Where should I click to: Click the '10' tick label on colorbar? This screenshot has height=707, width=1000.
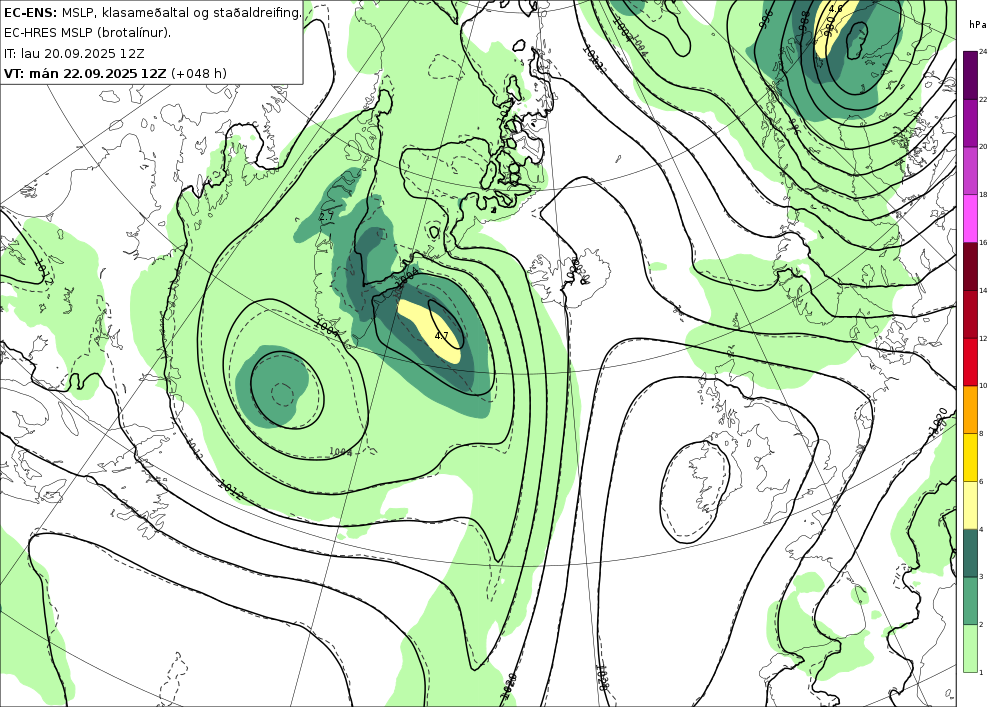(x=983, y=386)
